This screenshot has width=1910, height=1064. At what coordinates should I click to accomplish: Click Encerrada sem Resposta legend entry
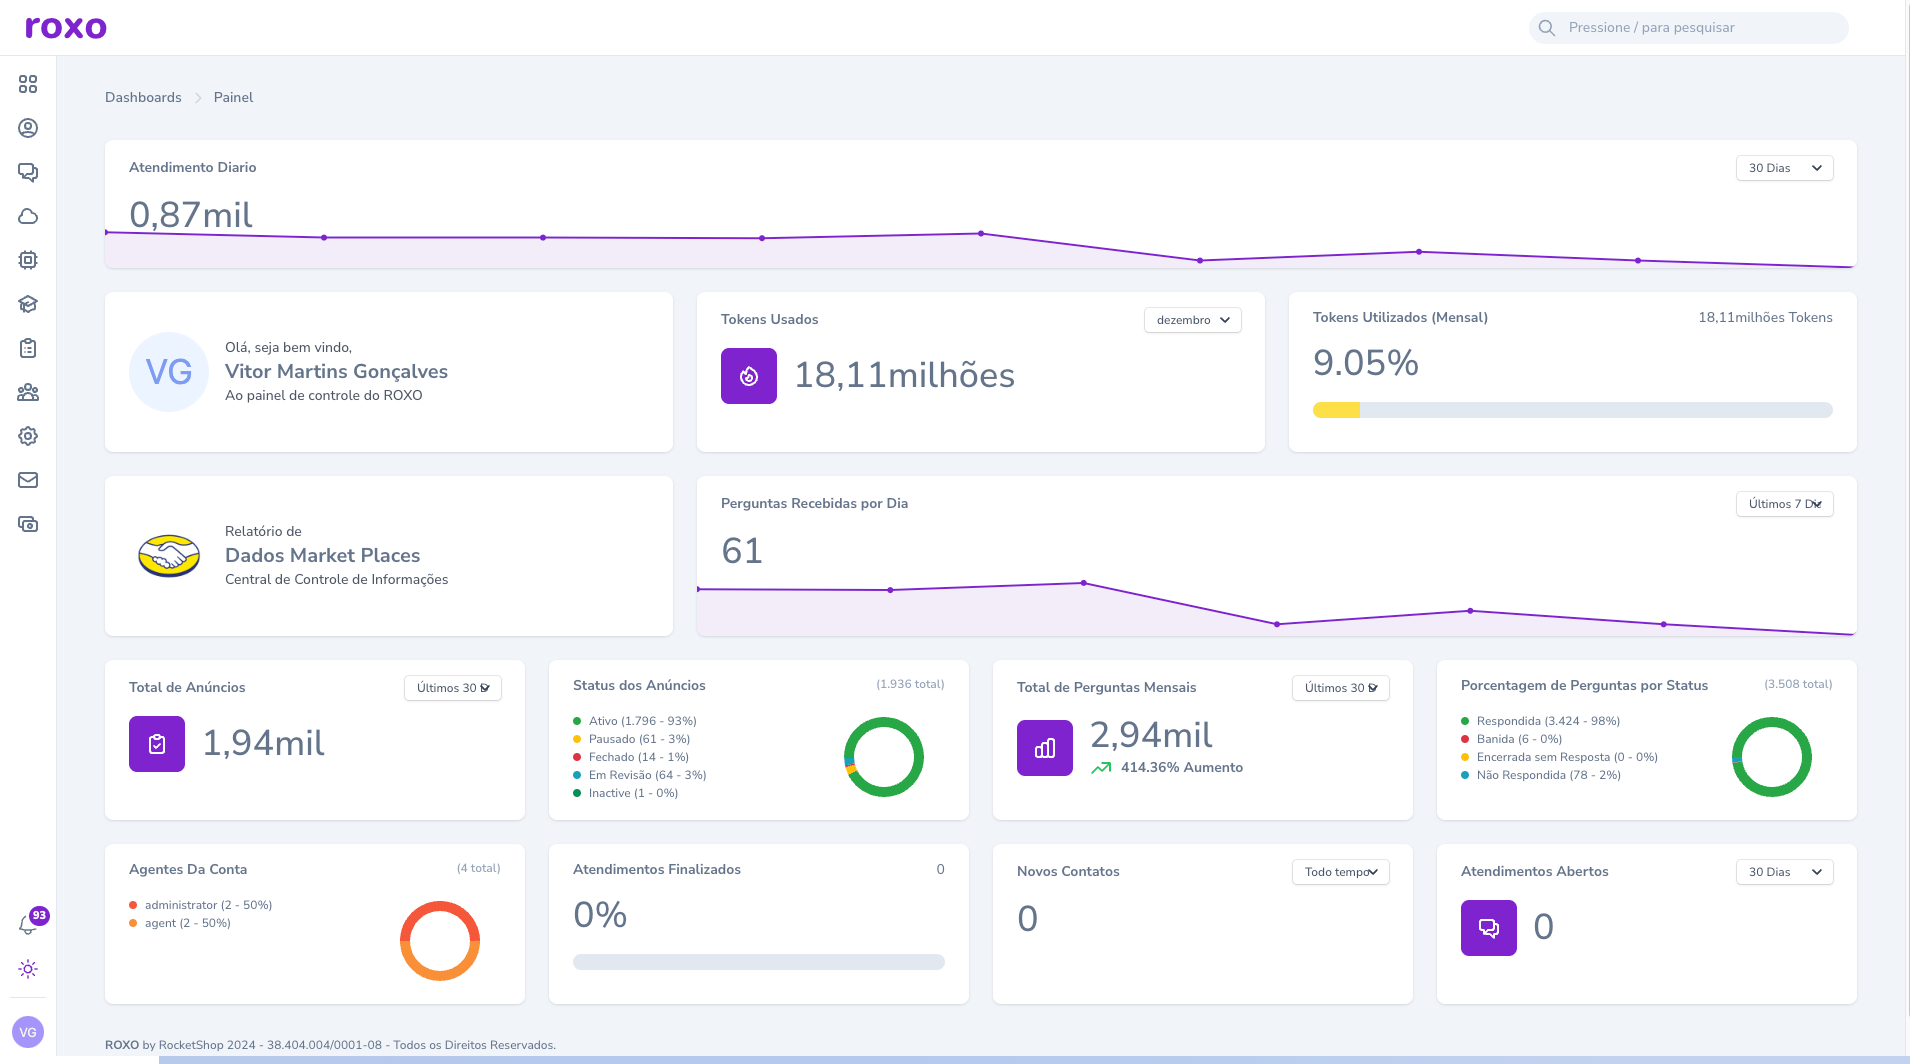tap(1560, 757)
